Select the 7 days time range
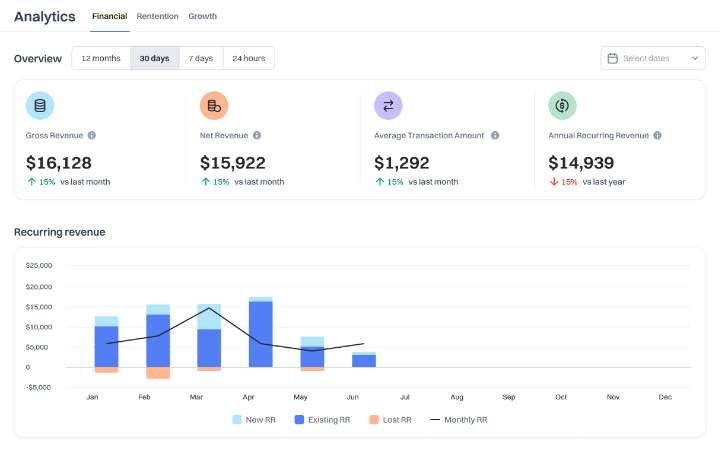The height and width of the screenshot is (450, 720). click(202, 58)
